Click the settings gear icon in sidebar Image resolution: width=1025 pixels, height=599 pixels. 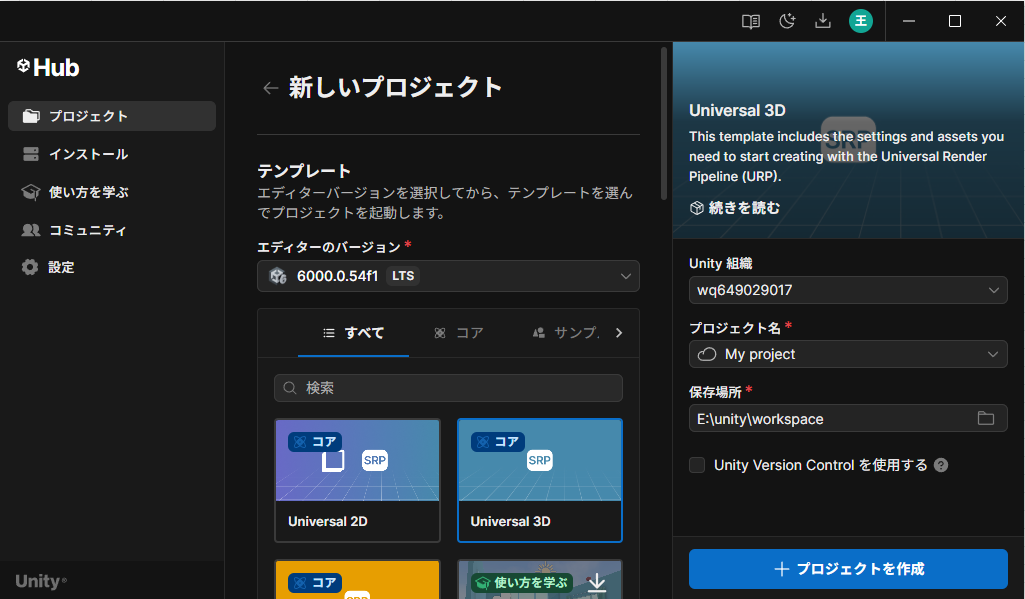click(30, 267)
